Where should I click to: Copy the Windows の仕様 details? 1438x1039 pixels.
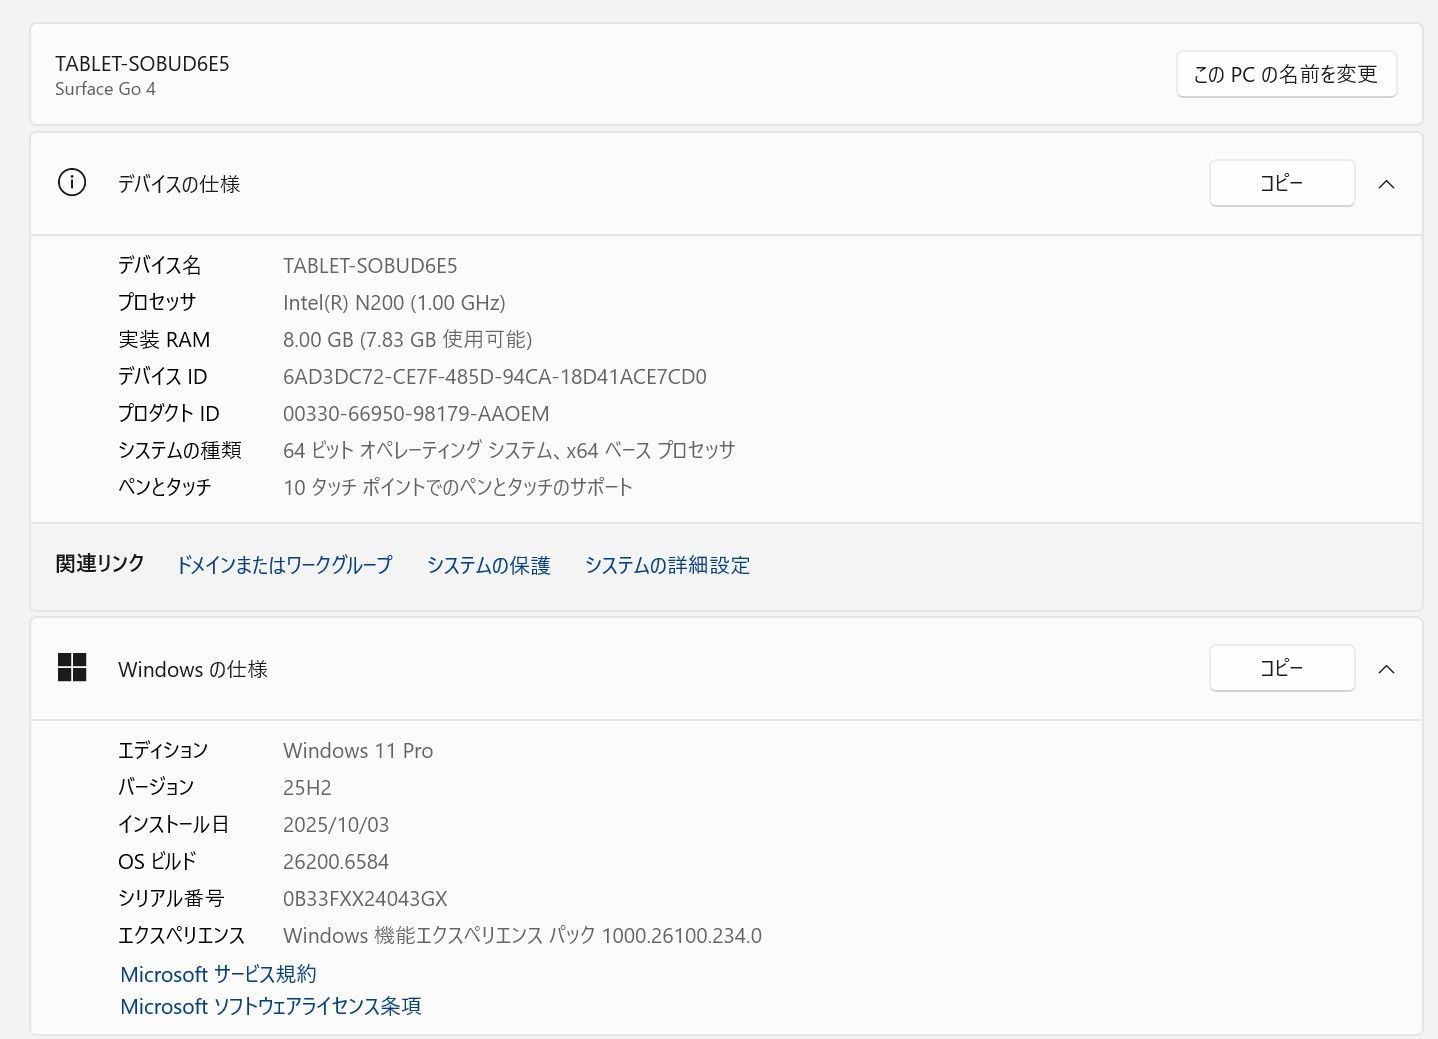(x=1281, y=668)
